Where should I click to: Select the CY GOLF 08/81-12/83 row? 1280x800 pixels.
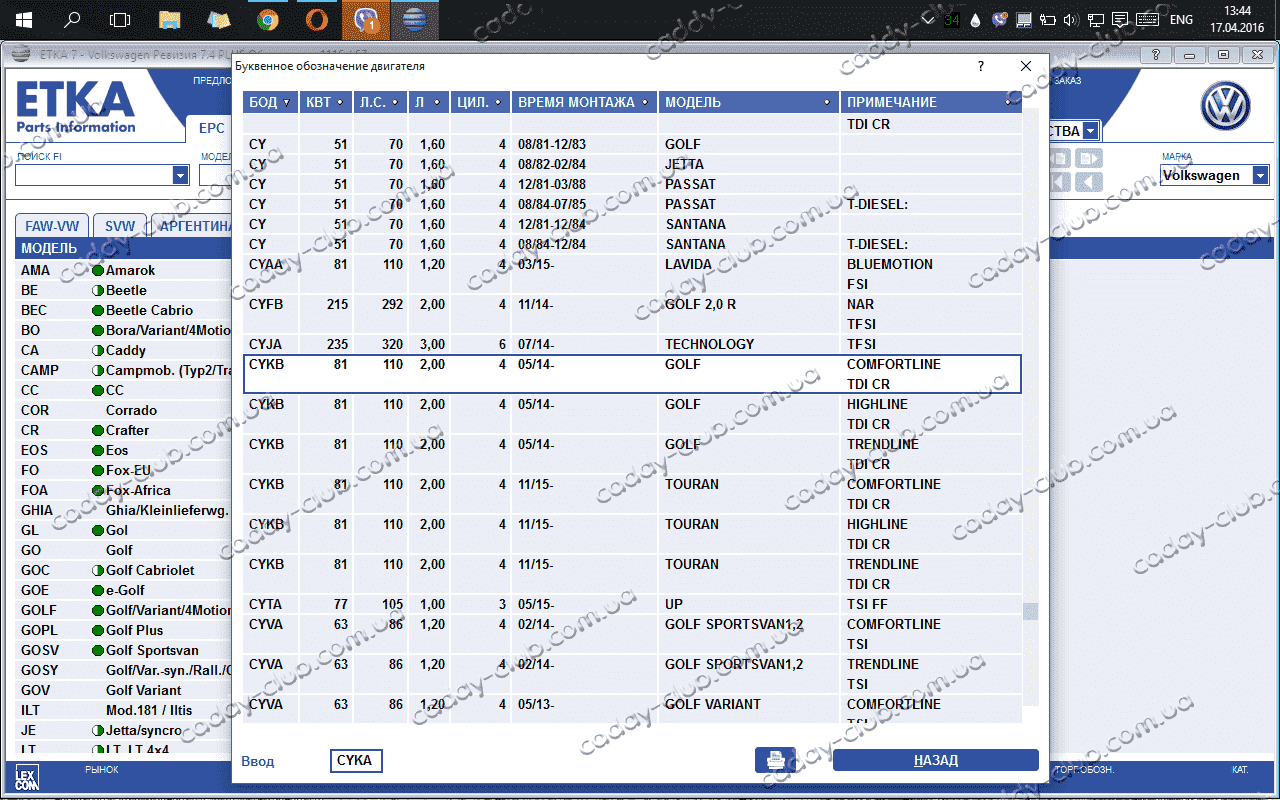pyautogui.click(x=632, y=144)
